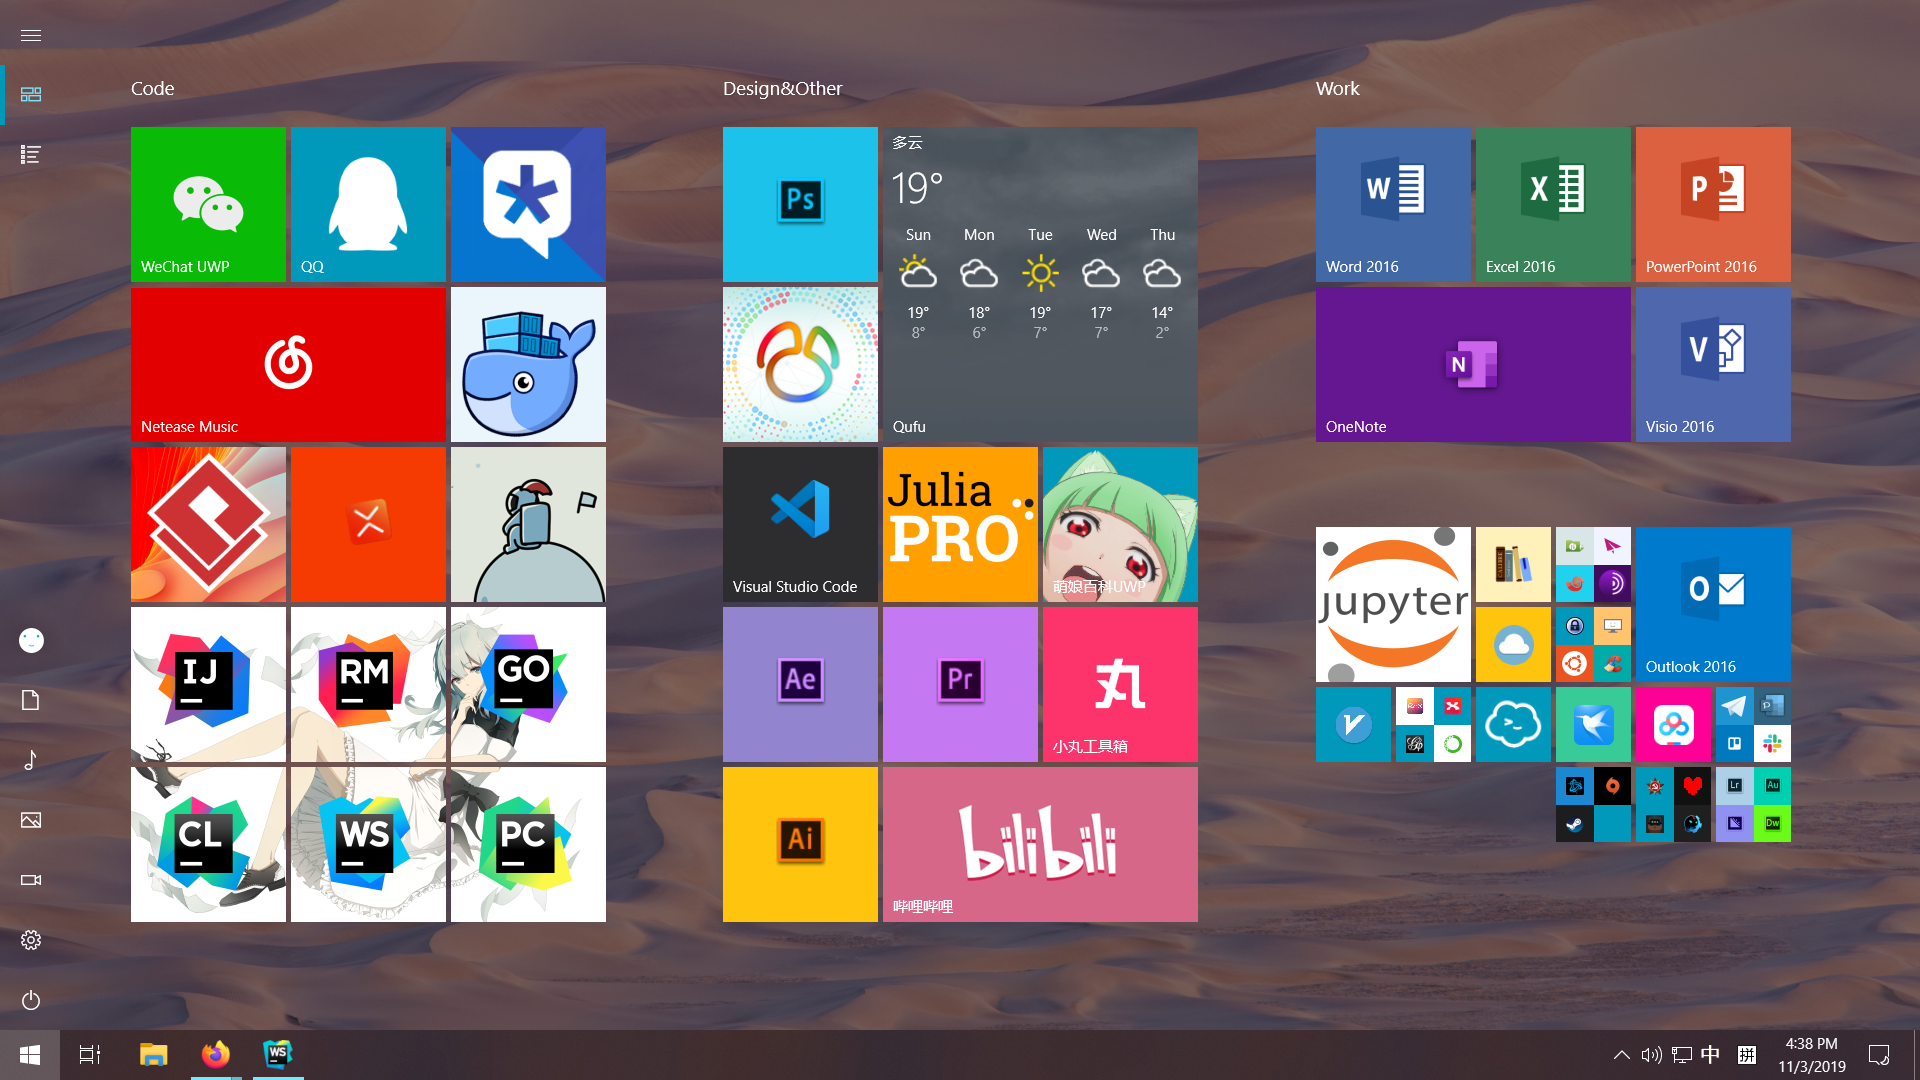Image resolution: width=1920 pixels, height=1080 pixels.
Task: Open Videos from Start sidebar
Action: tap(31, 880)
